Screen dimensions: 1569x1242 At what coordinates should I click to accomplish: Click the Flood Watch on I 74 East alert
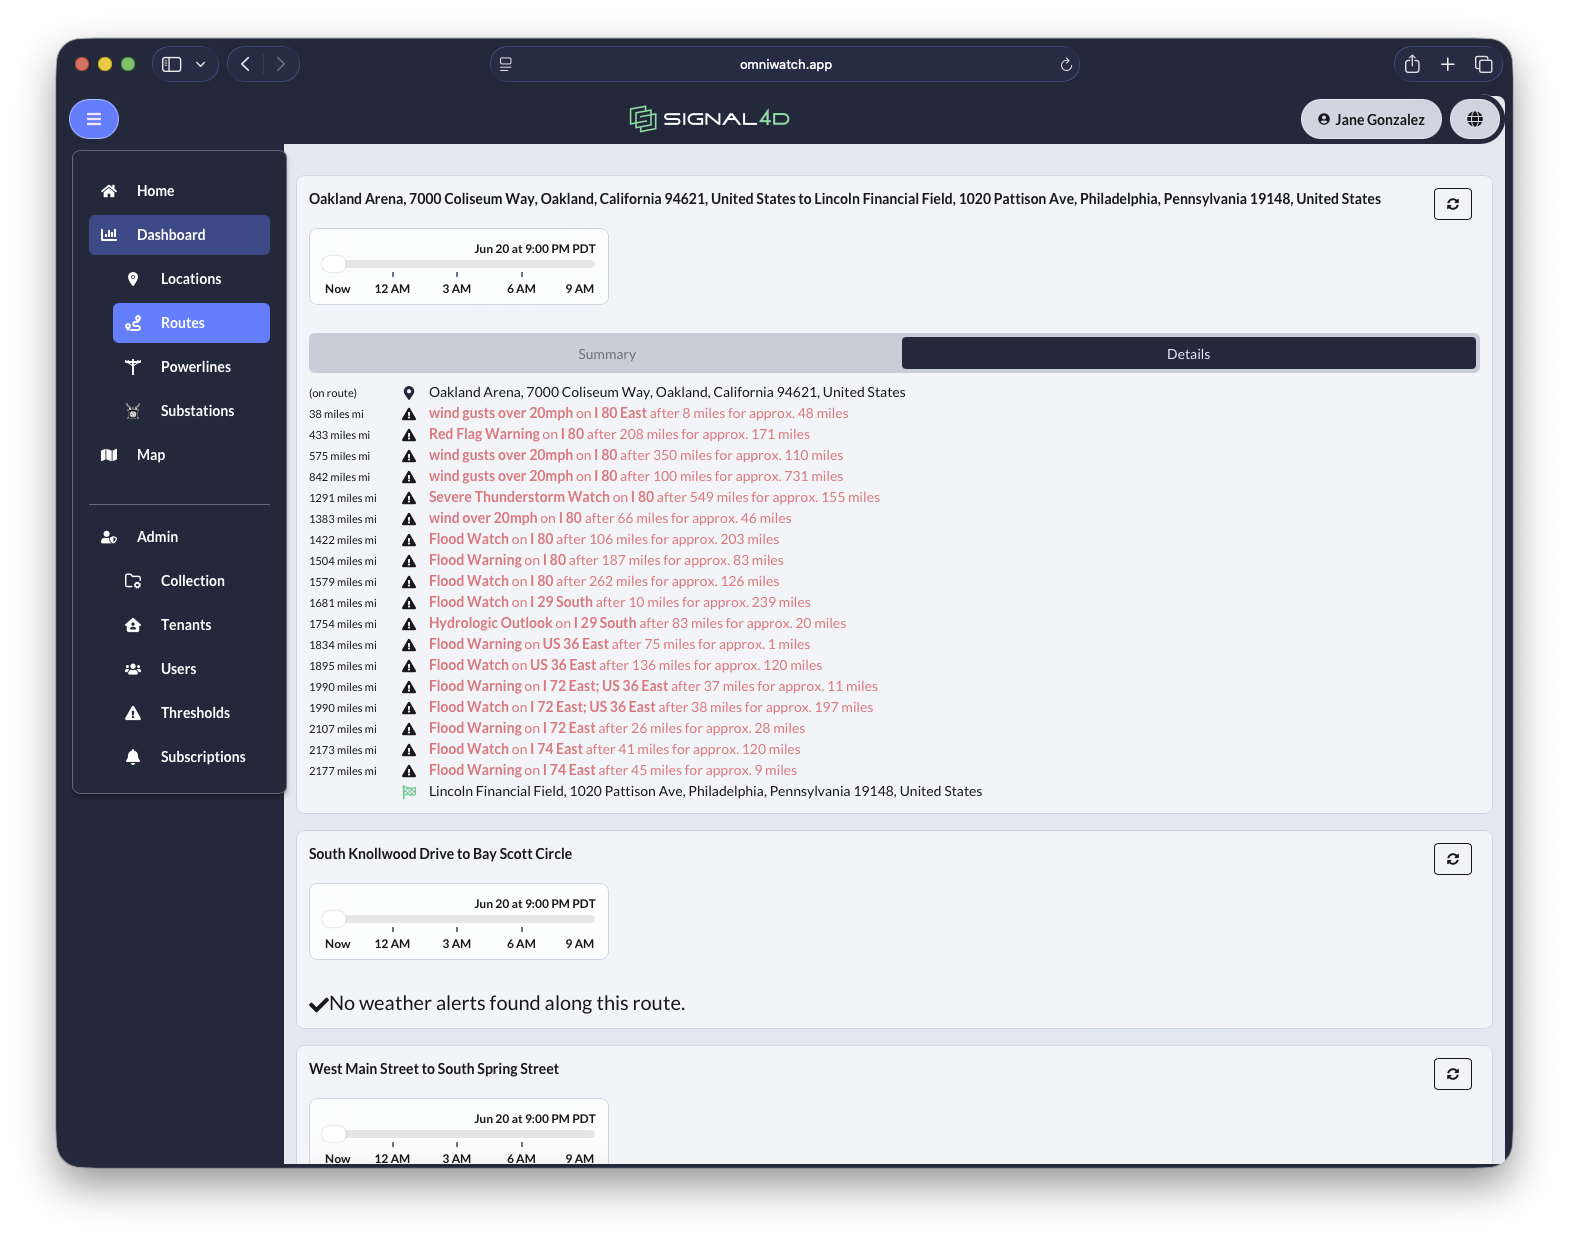[615, 749]
